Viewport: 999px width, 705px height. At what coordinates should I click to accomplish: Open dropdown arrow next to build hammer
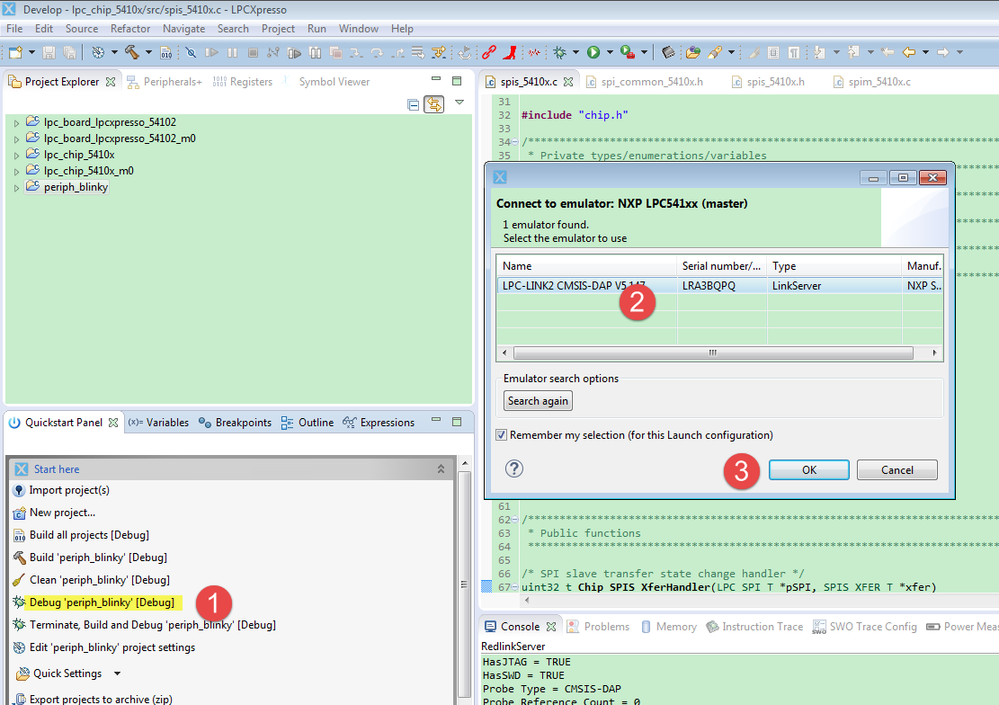(x=148, y=52)
